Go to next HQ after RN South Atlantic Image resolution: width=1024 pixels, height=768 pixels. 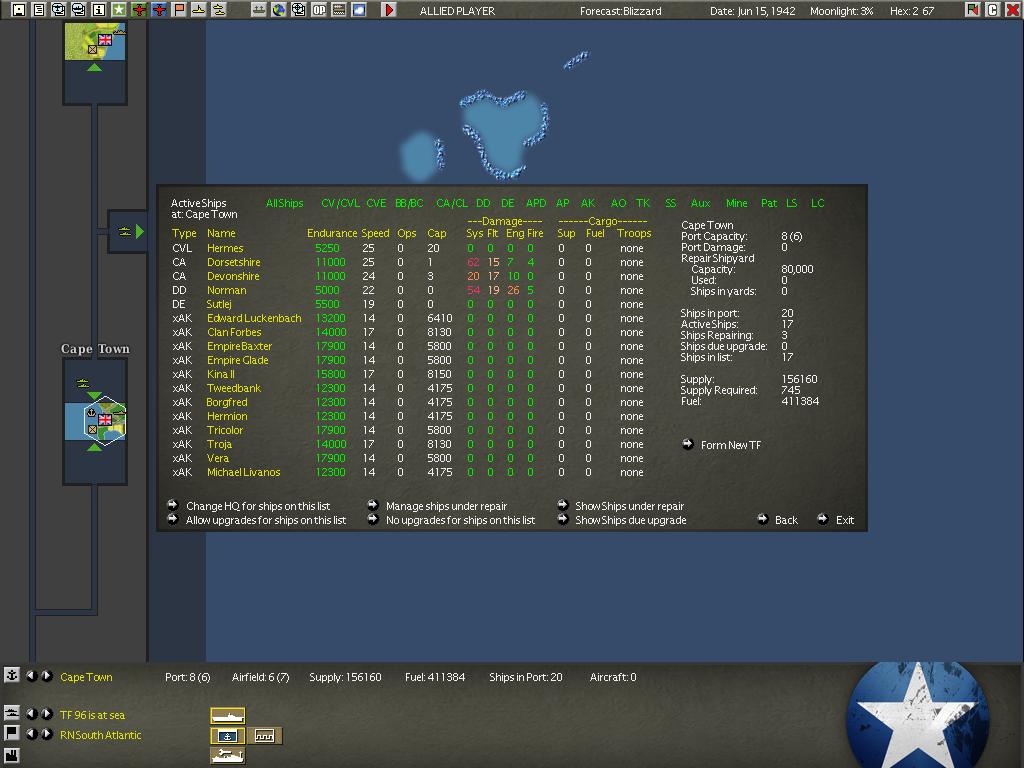46,733
